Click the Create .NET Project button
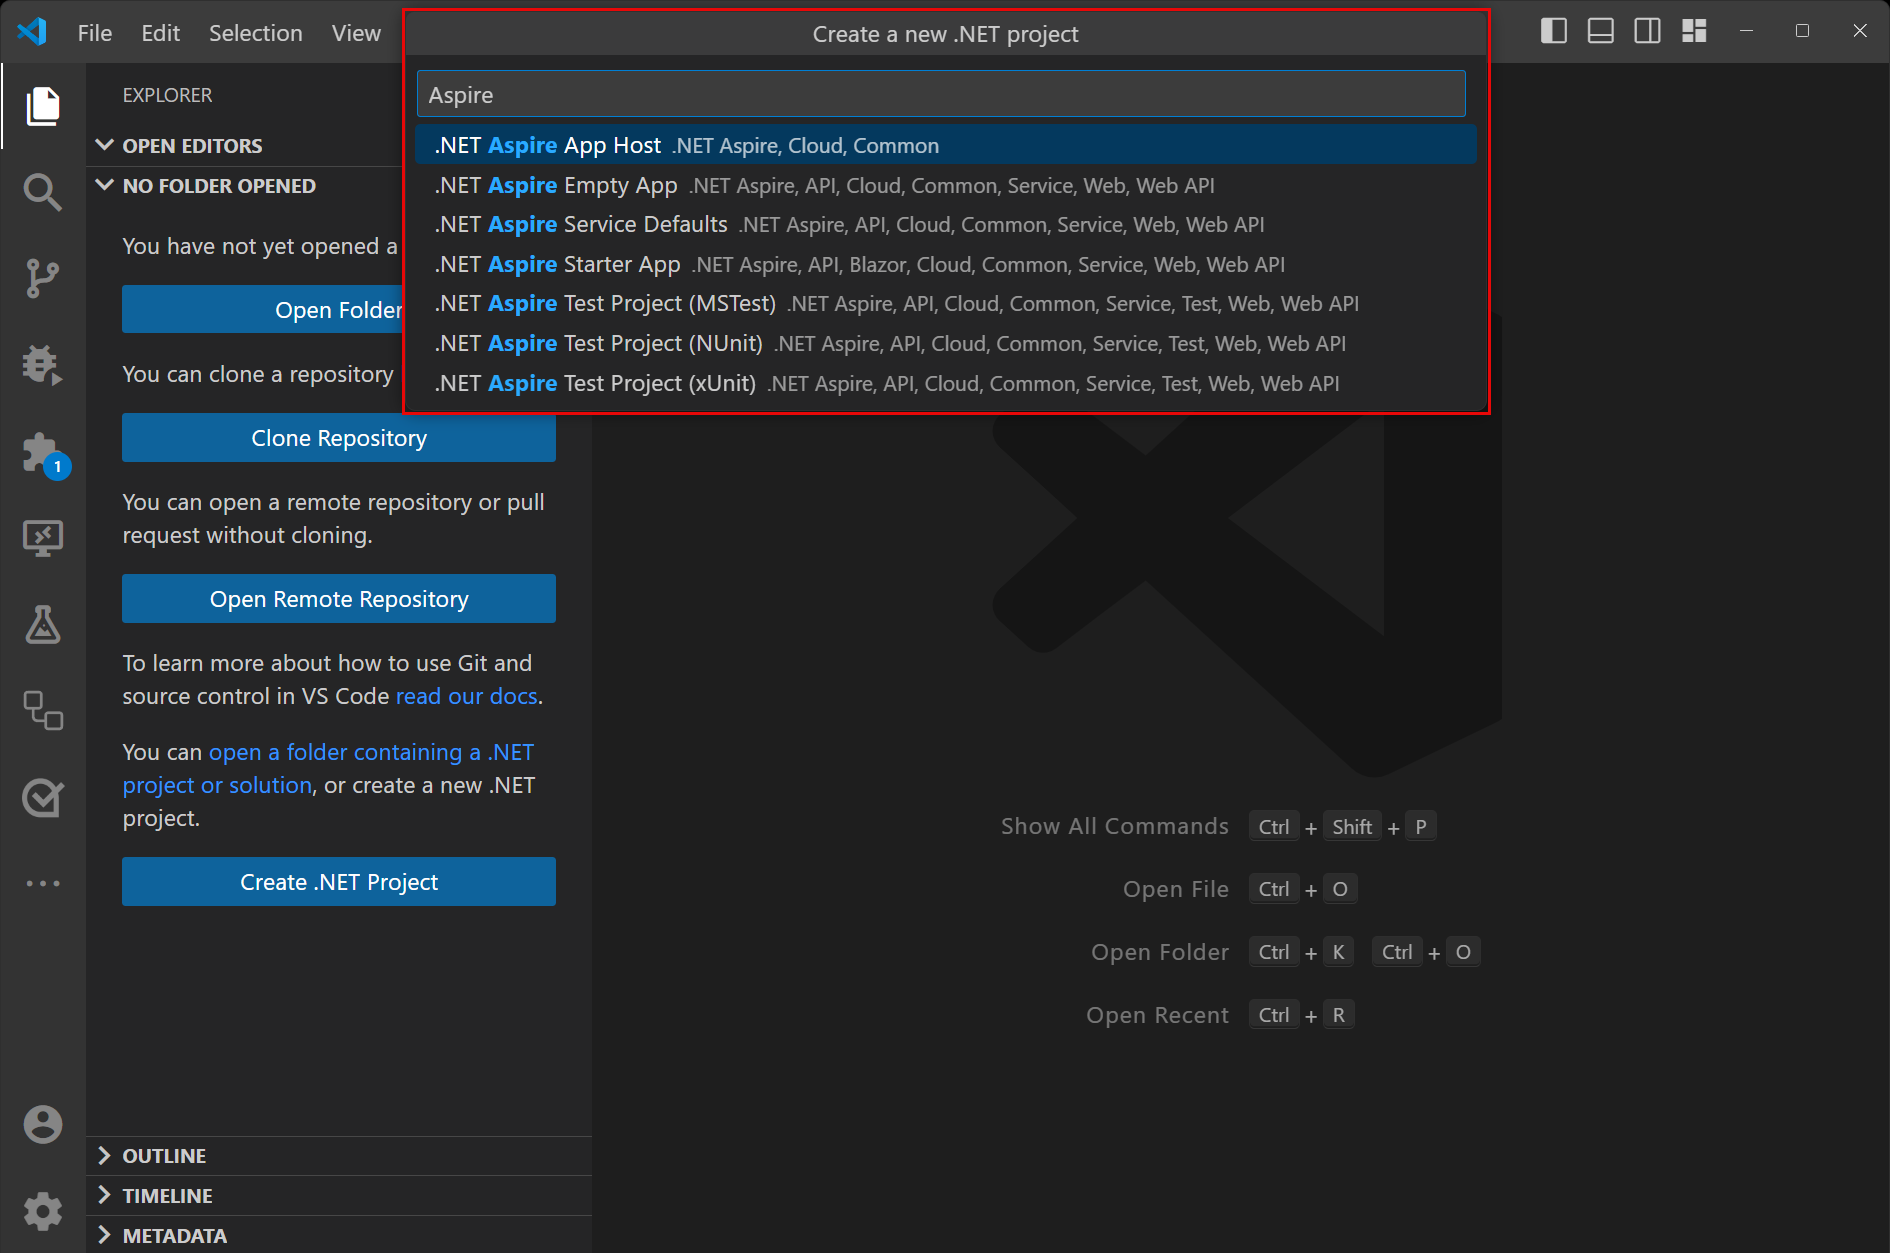Image resolution: width=1890 pixels, height=1253 pixels. coord(339,882)
